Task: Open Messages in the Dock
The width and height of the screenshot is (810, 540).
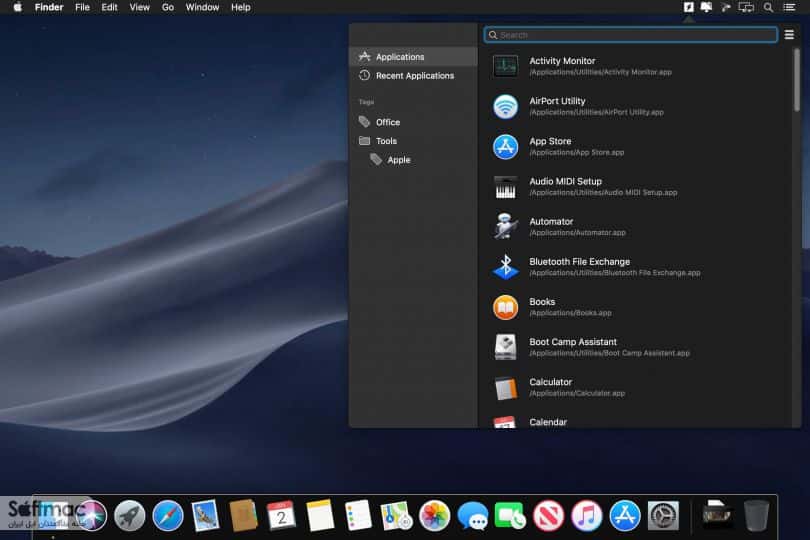Action: coord(472,515)
